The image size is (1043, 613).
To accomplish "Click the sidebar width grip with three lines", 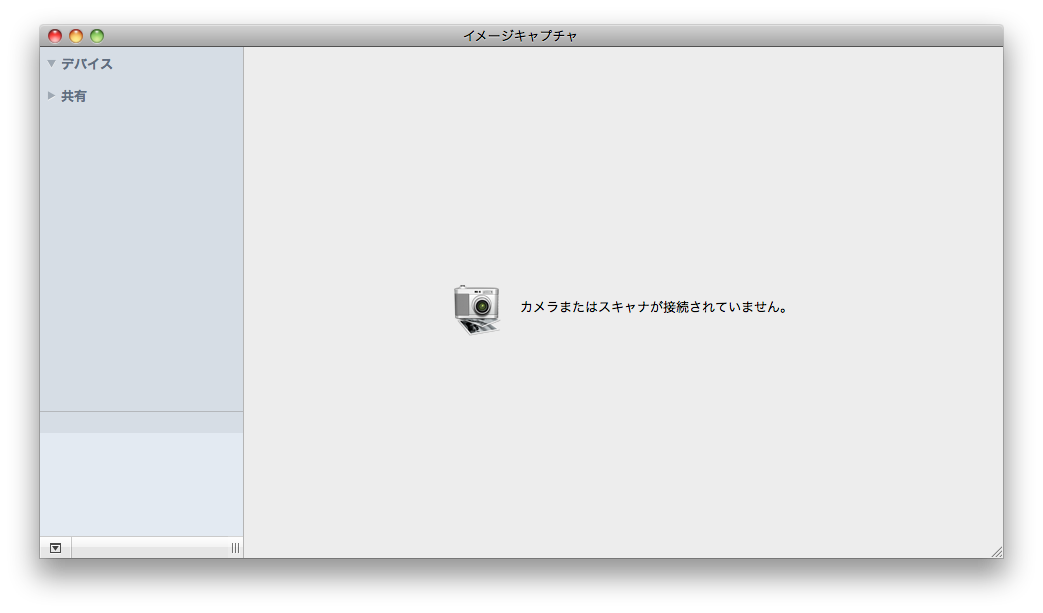I will coord(235,548).
